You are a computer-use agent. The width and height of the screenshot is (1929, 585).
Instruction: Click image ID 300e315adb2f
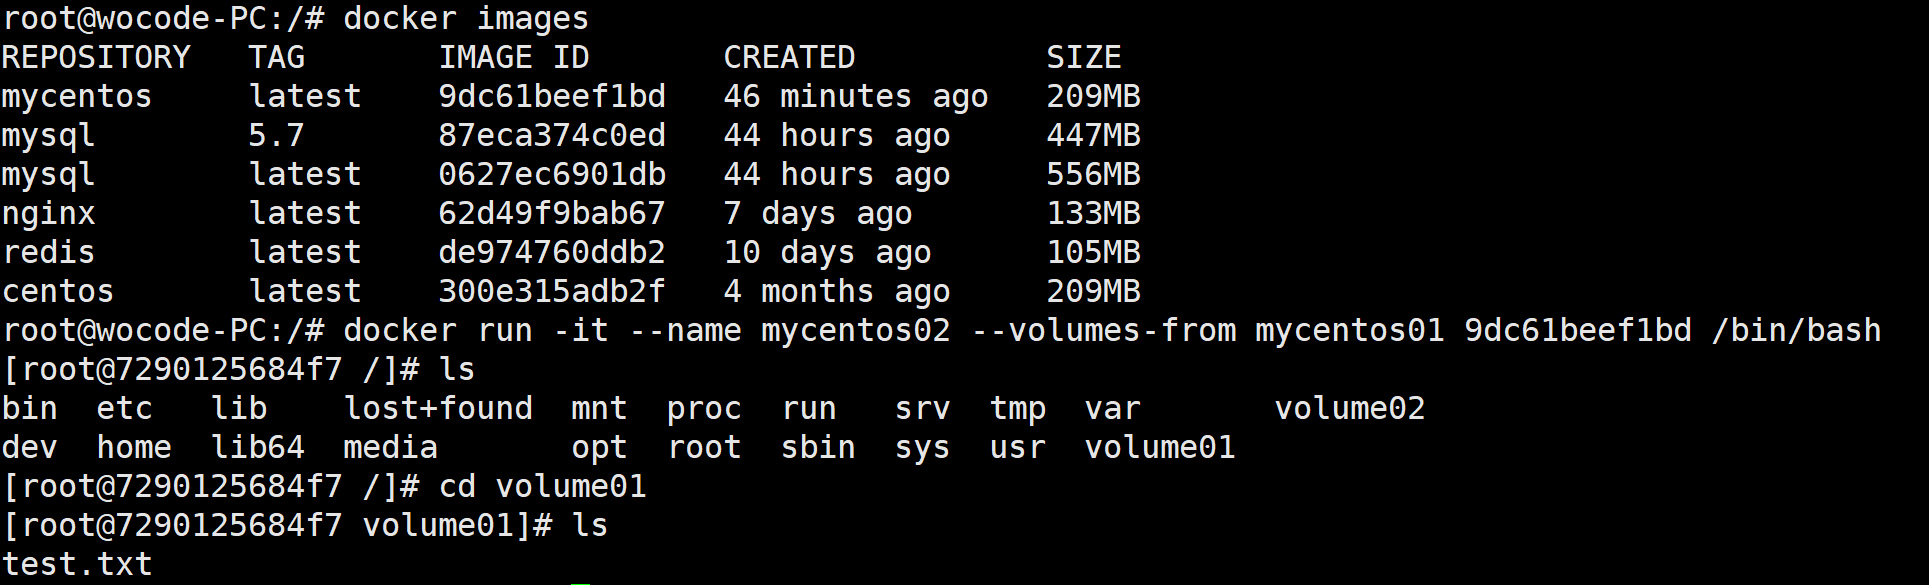pyautogui.click(x=552, y=292)
